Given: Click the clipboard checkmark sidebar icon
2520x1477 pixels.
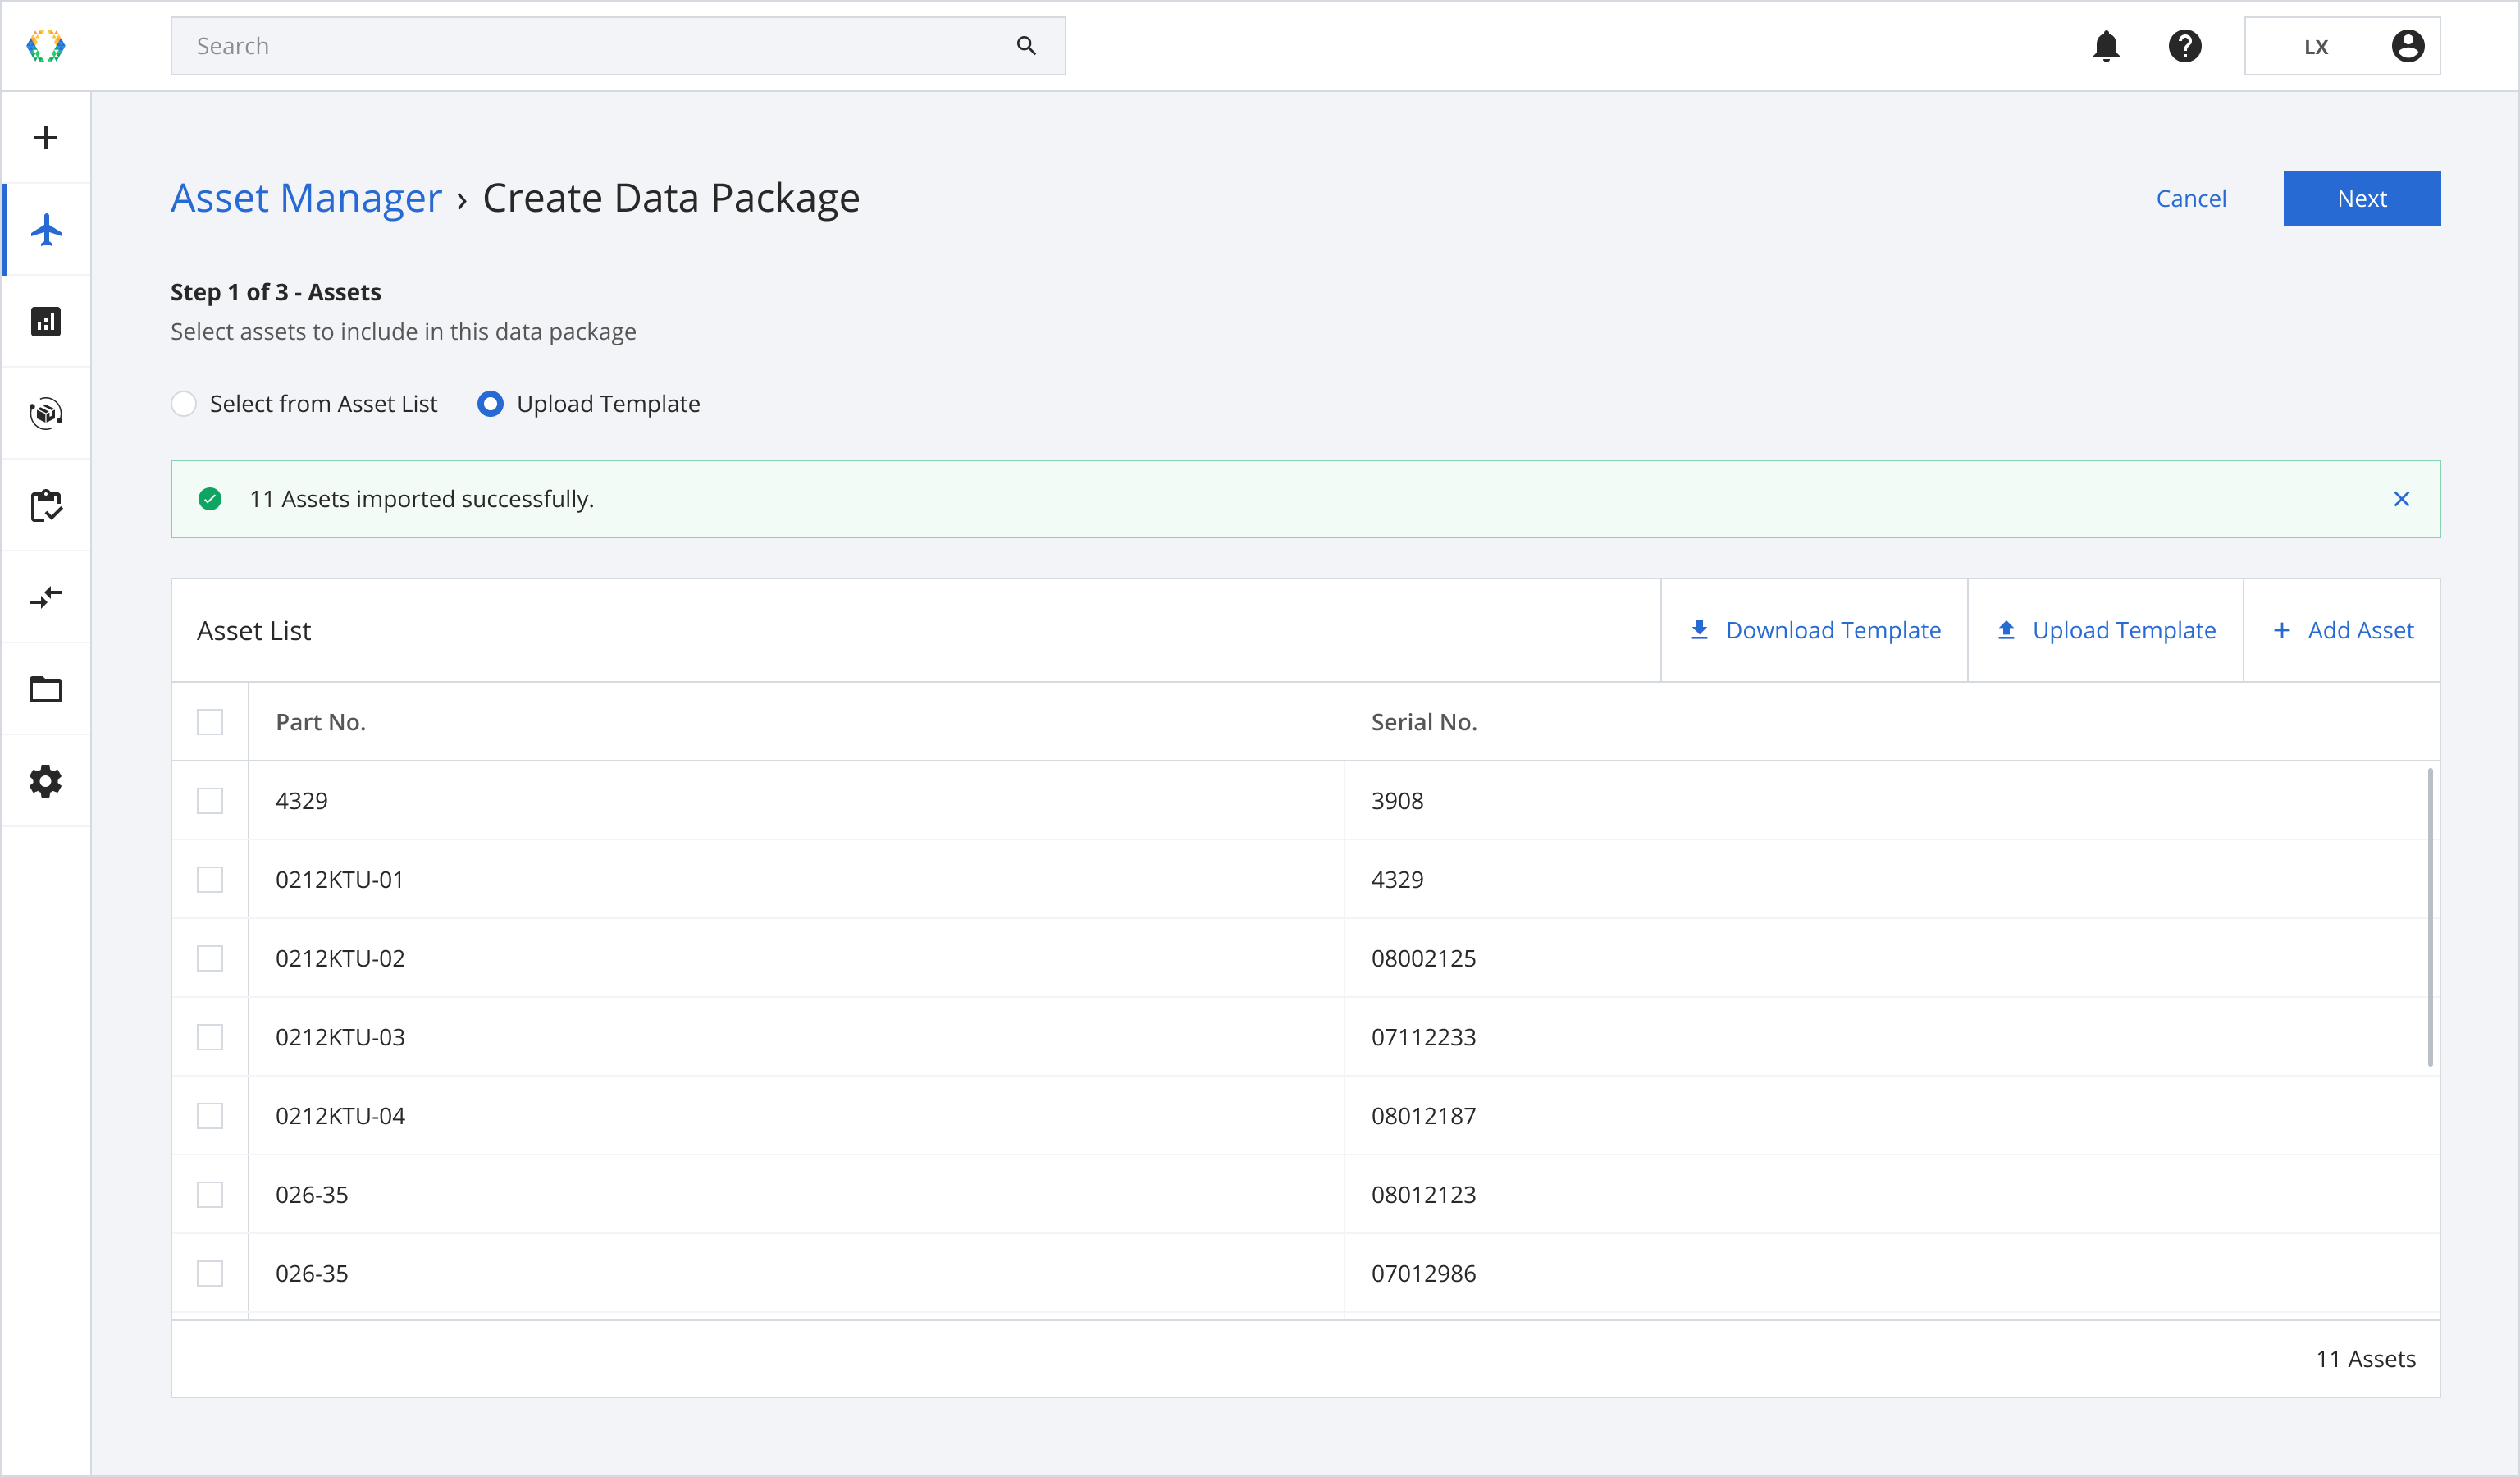Looking at the screenshot, I should point(46,506).
